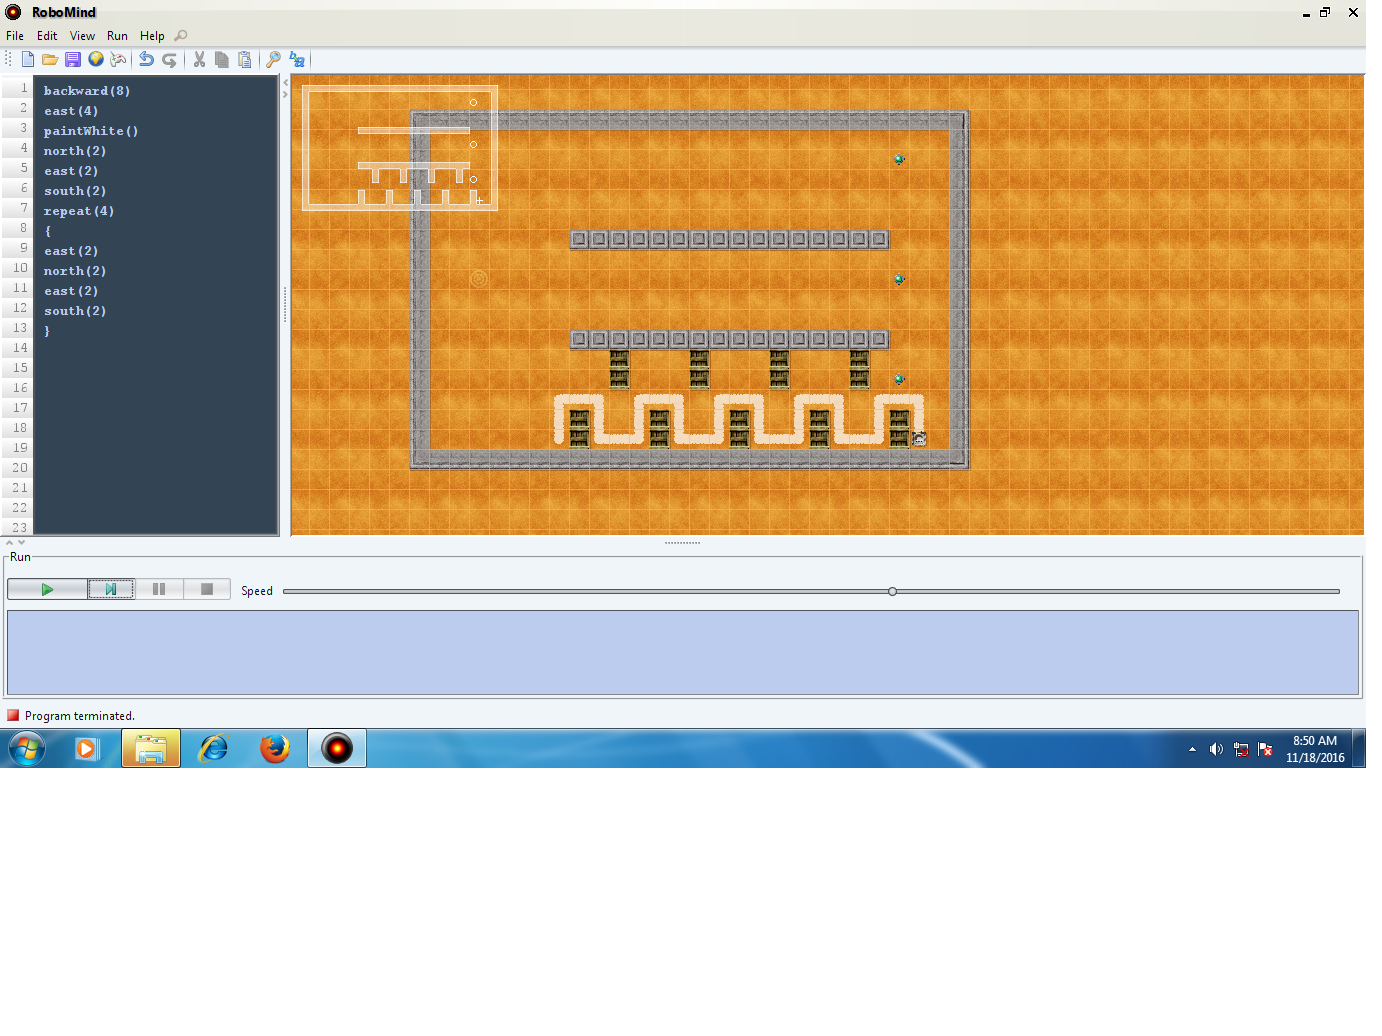The image size is (1382, 1036).
Task: Click network status tray icon
Action: [1241, 749]
